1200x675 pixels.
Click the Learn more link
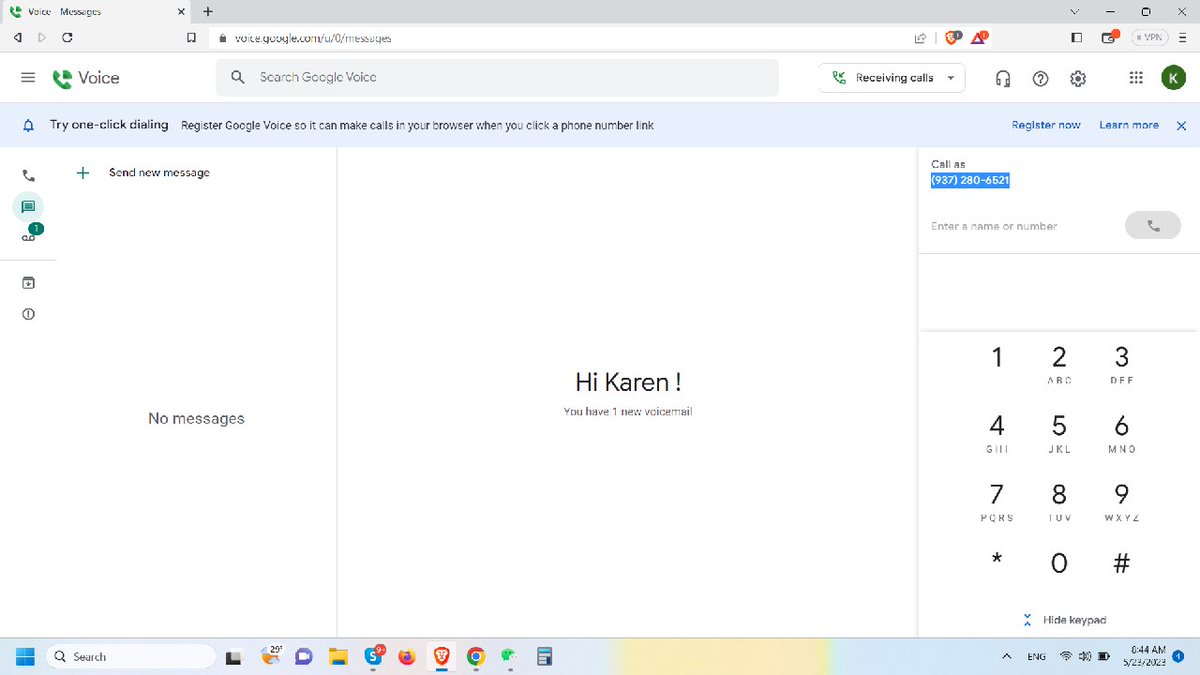coord(1129,125)
